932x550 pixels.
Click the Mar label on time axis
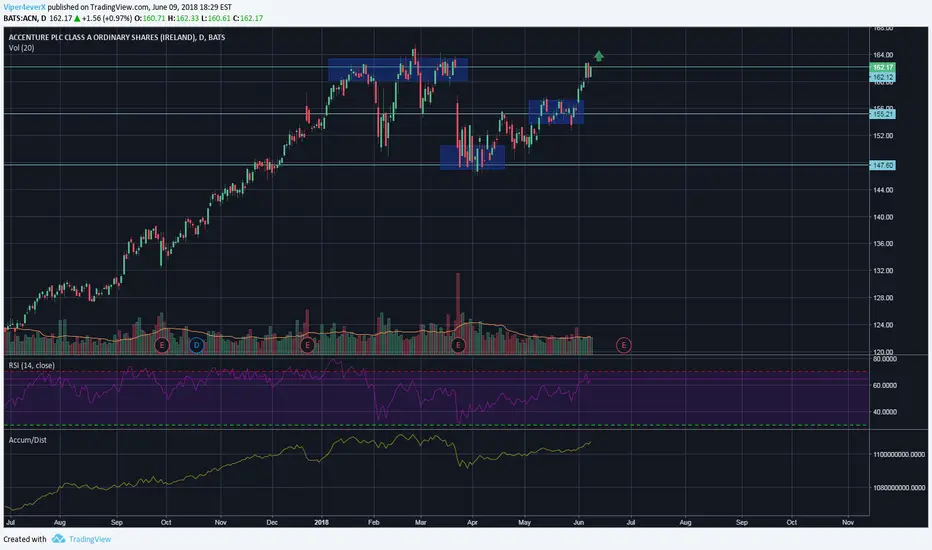pos(421,523)
